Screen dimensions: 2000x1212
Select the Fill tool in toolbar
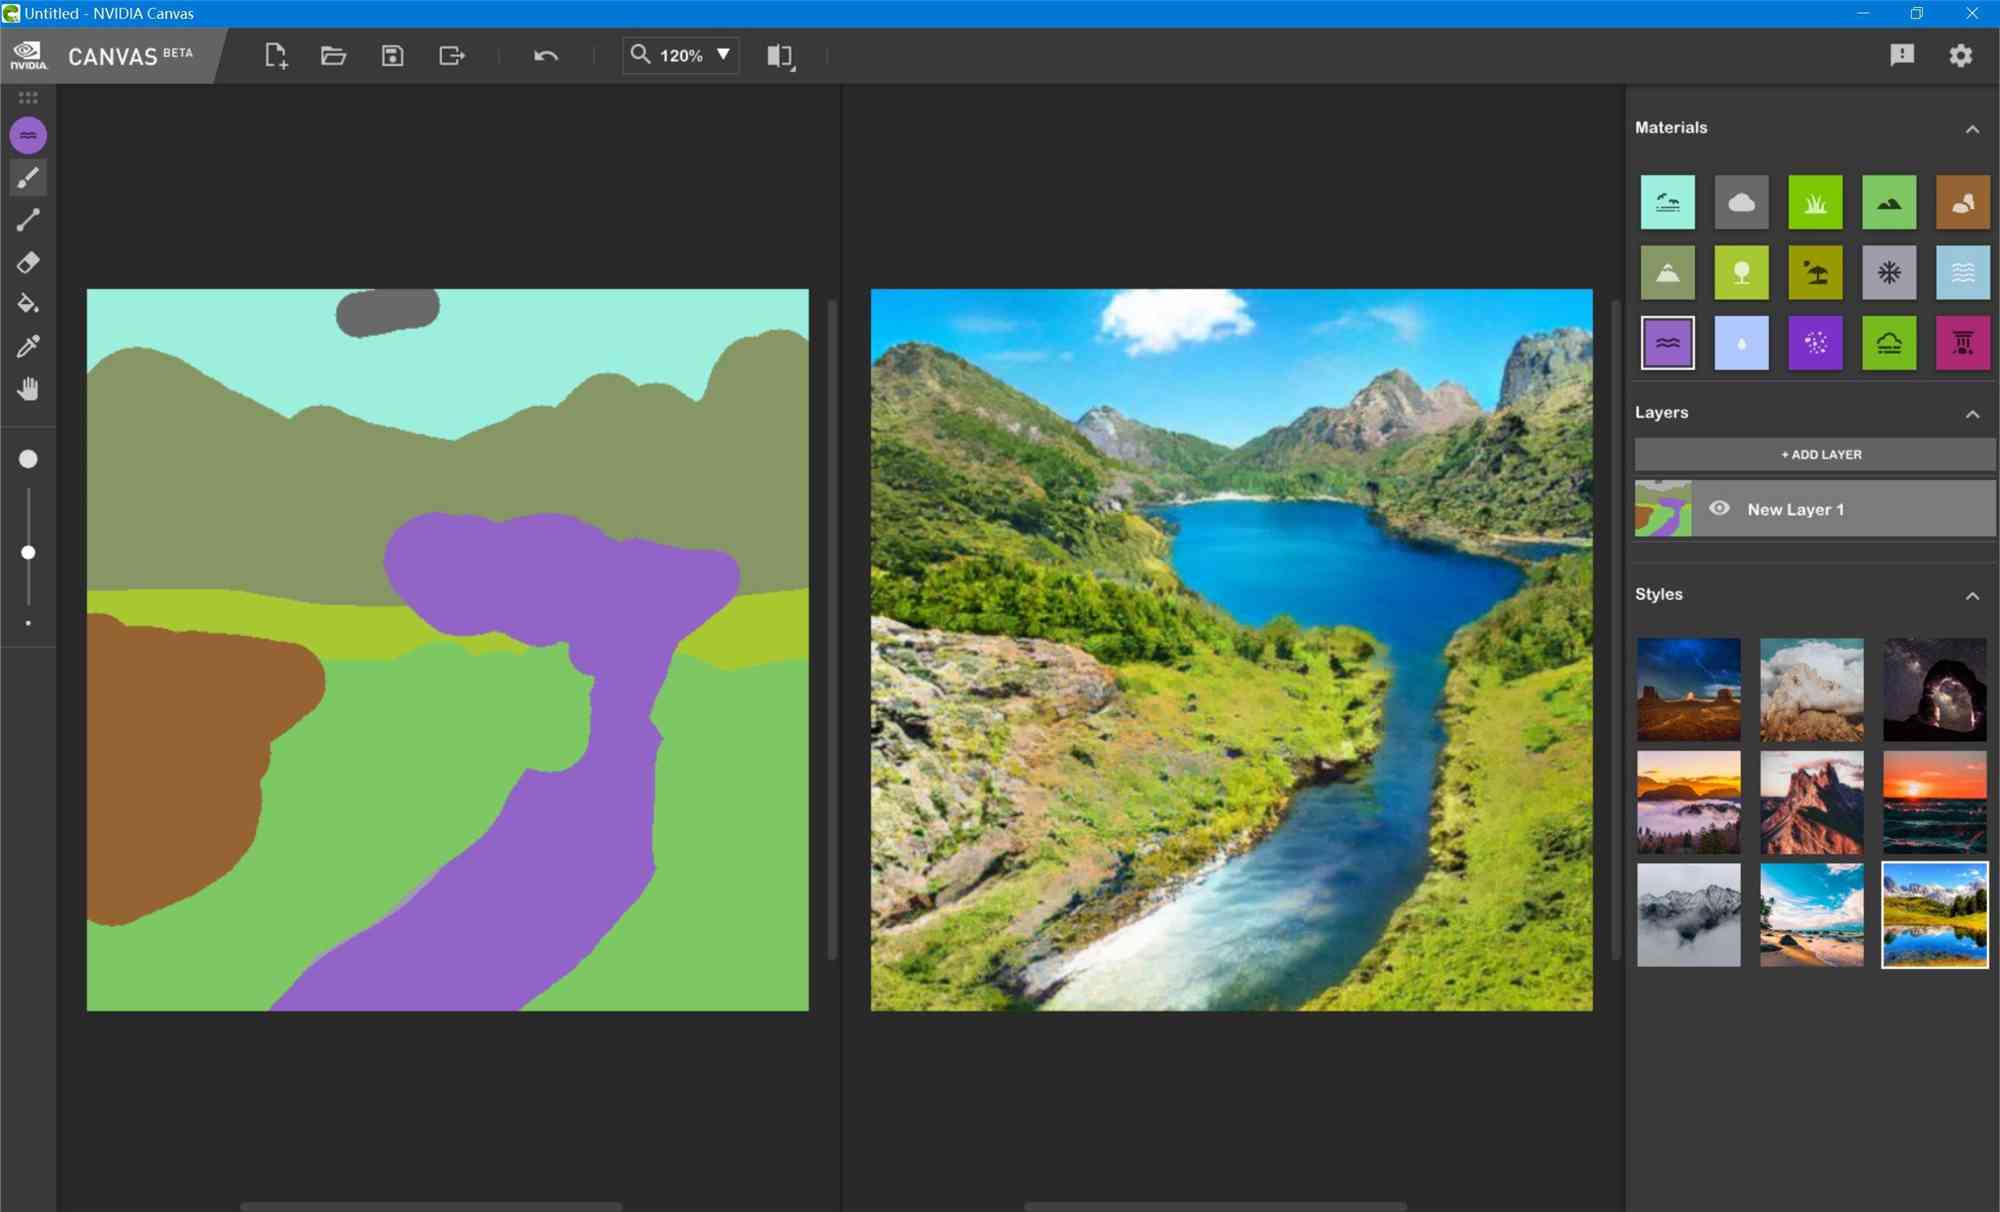(27, 304)
